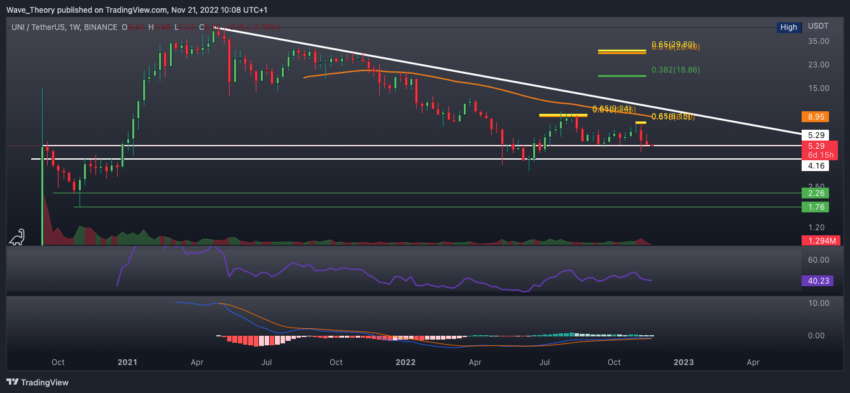Viewport: 850px width, 393px height.
Task: Click the dinosaur watermark icon on chart
Action: point(17,236)
